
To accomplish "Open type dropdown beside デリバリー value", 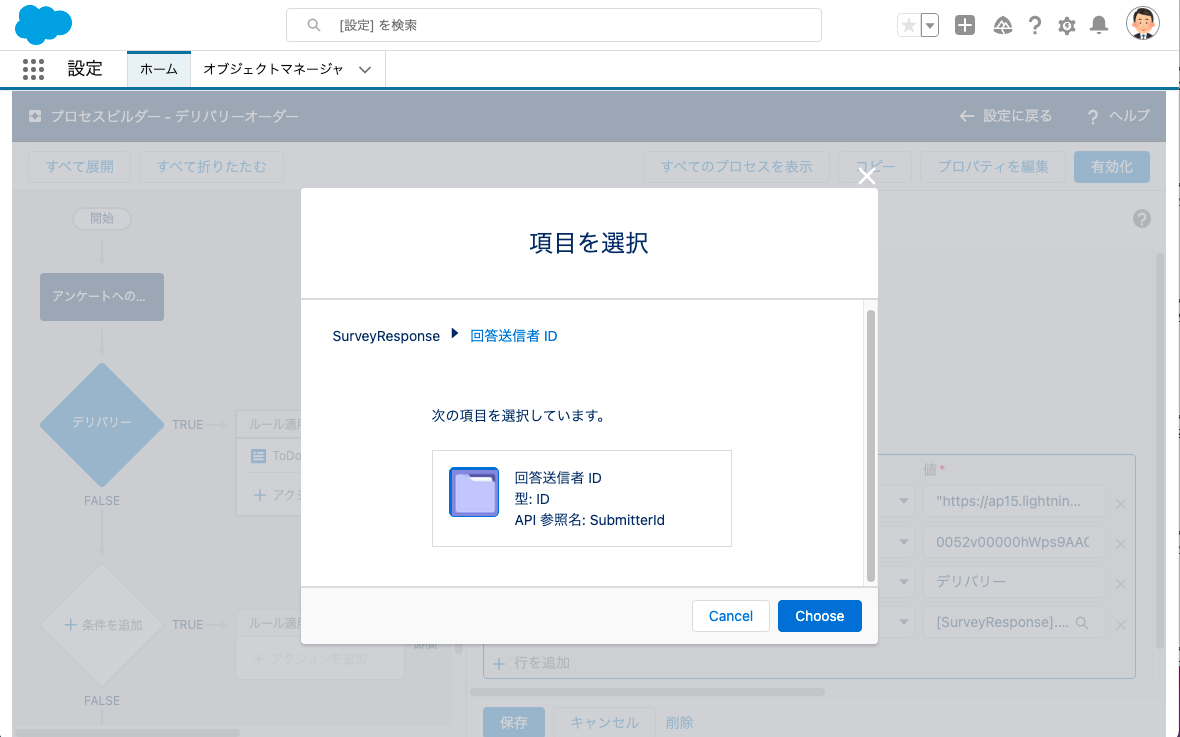I will tap(903, 582).
